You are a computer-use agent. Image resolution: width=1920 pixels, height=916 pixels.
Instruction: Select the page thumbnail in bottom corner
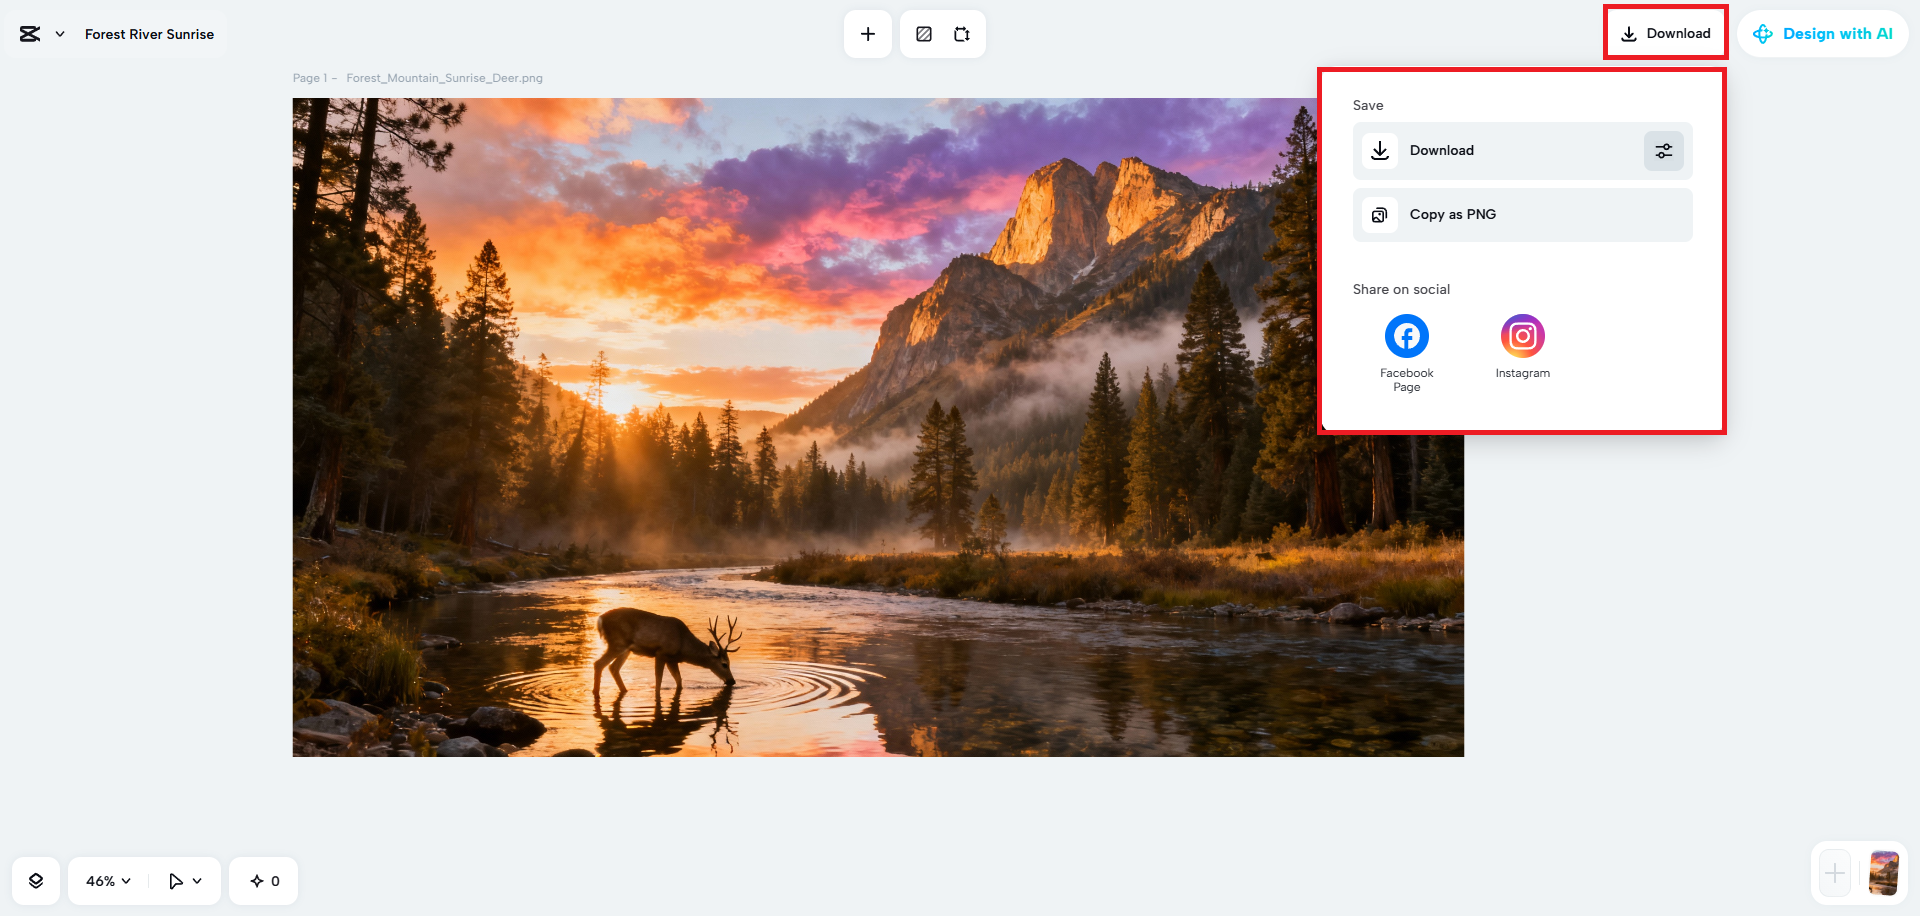point(1884,872)
